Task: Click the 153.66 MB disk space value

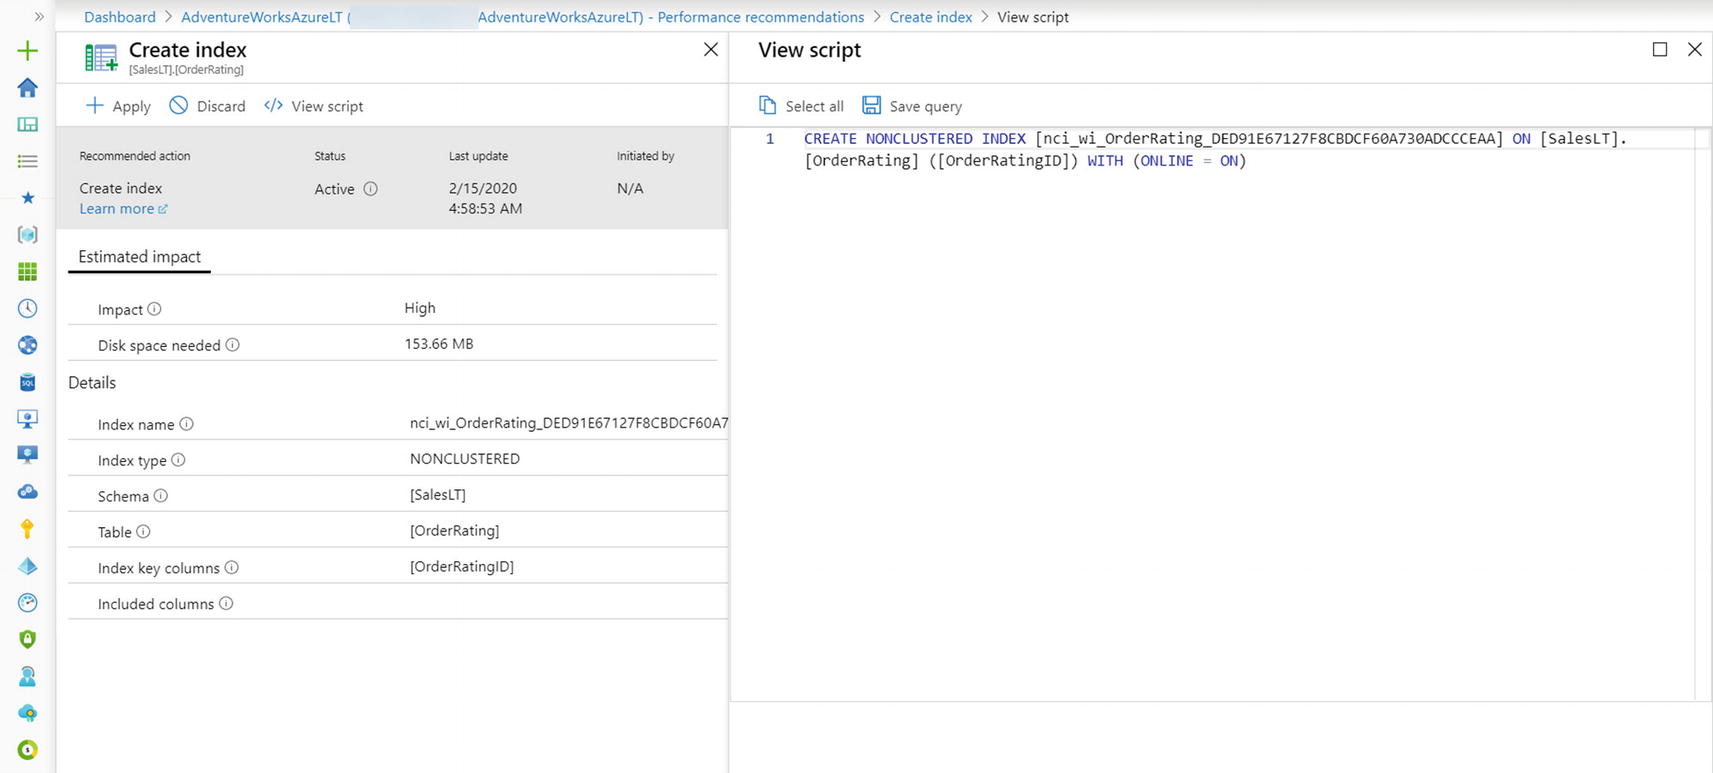Action: click(439, 344)
